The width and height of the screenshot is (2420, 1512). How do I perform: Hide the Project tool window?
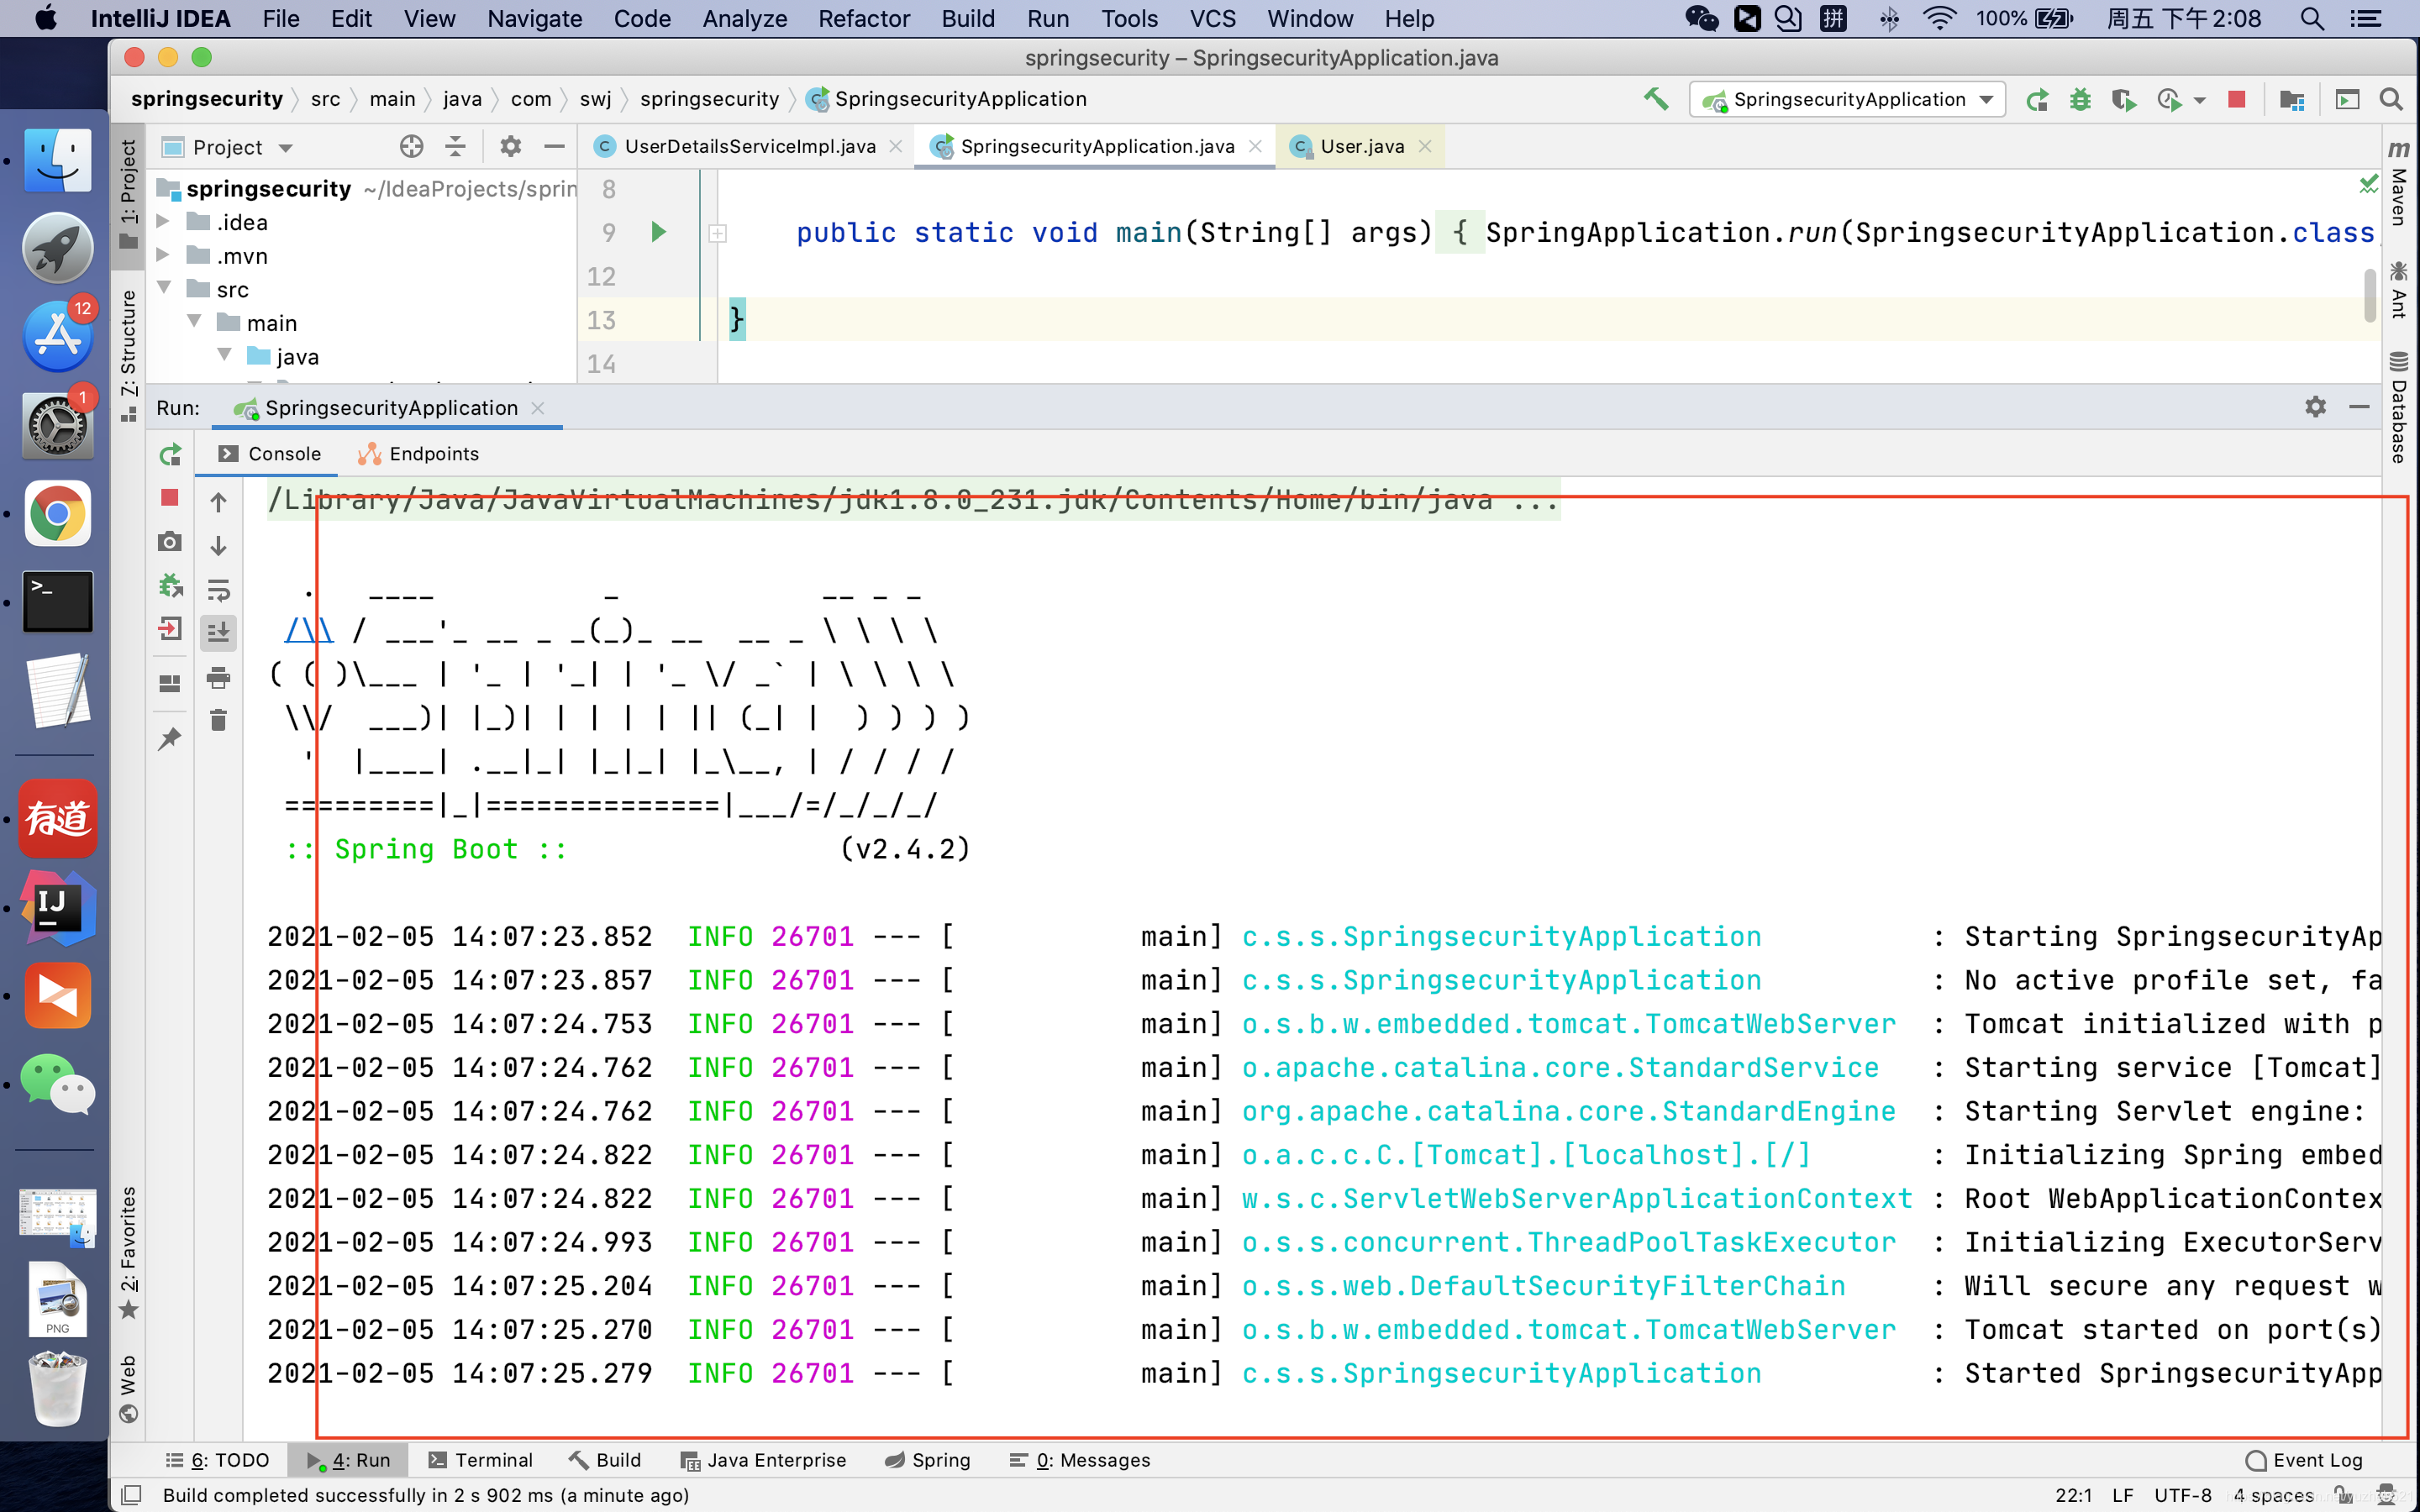tap(554, 147)
